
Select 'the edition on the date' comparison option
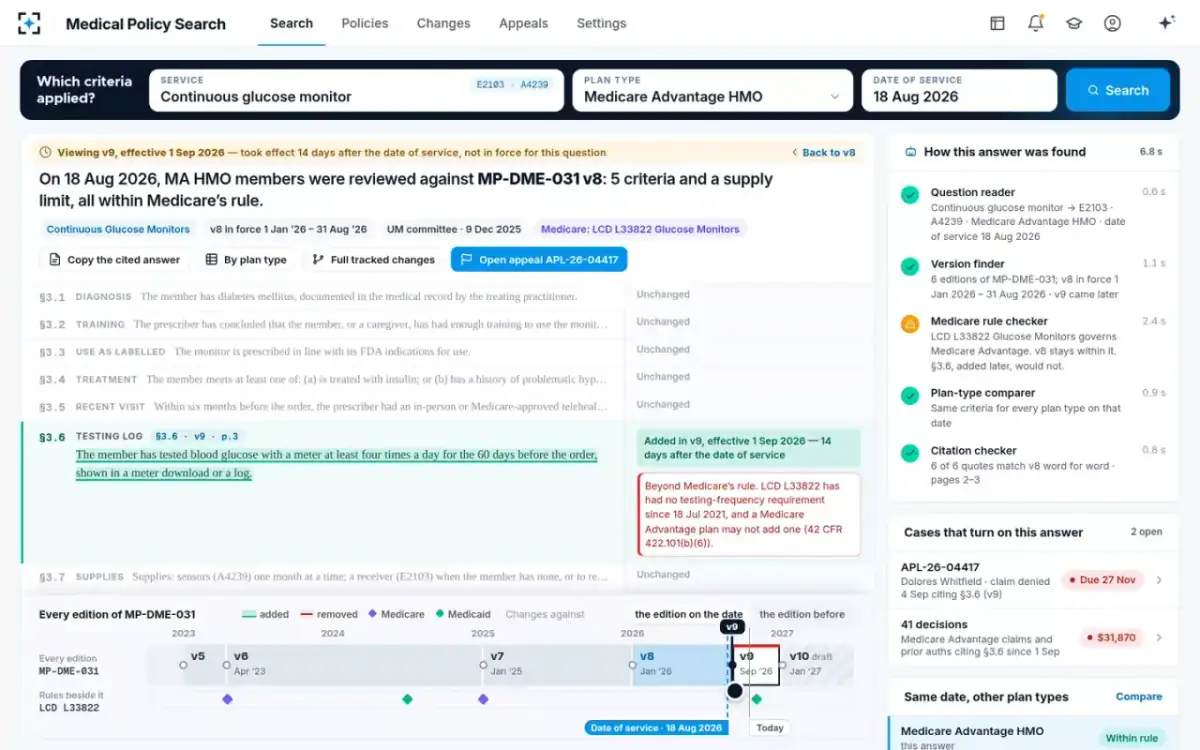(689, 614)
